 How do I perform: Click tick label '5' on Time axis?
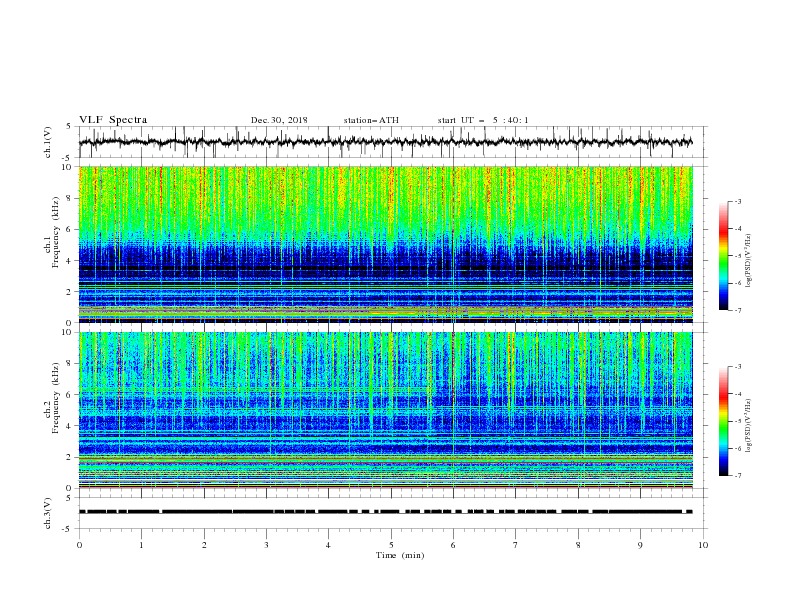point(391,545)
